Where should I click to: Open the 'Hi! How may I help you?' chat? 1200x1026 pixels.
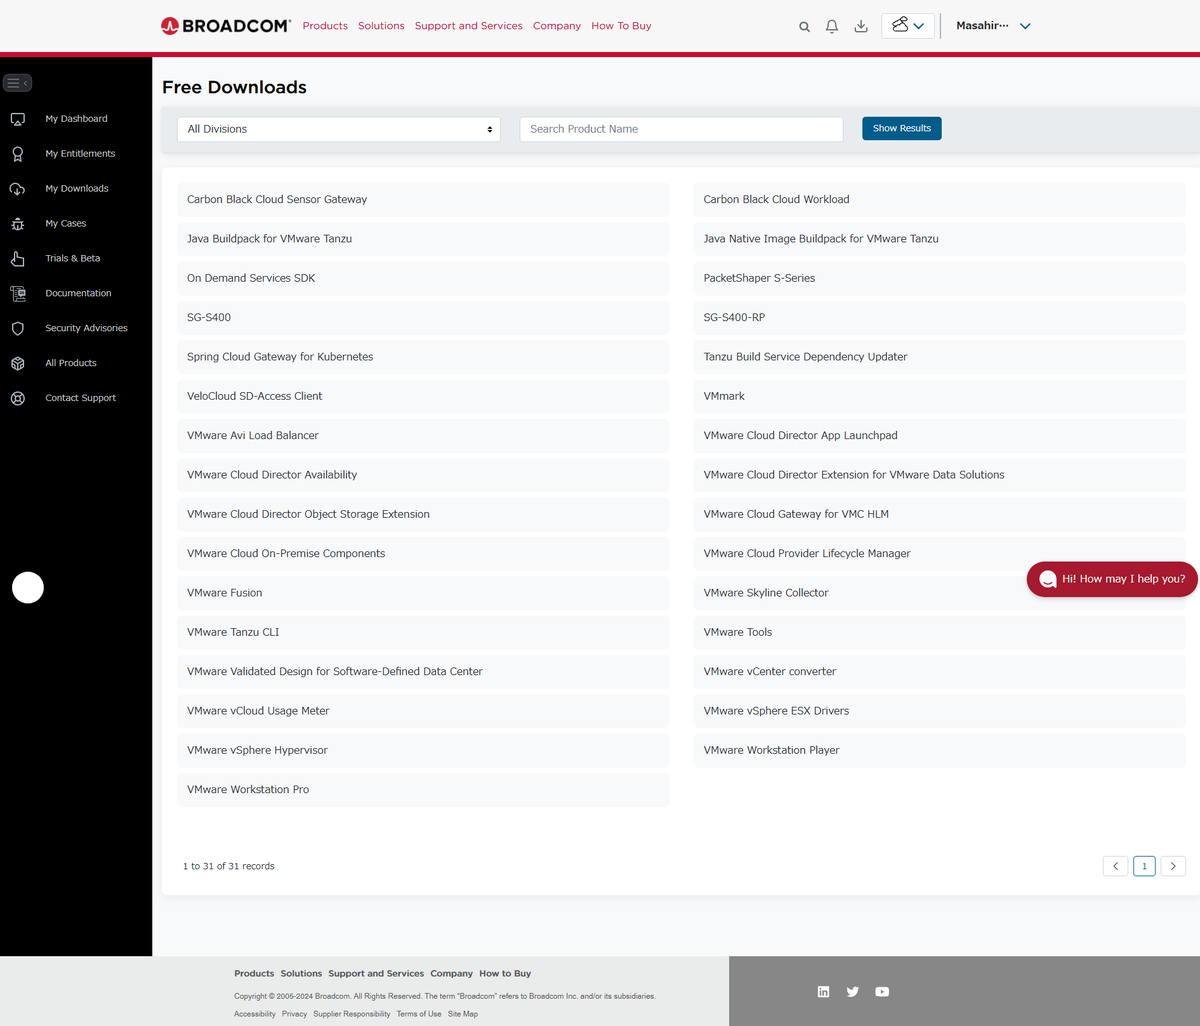point(1112,579)
